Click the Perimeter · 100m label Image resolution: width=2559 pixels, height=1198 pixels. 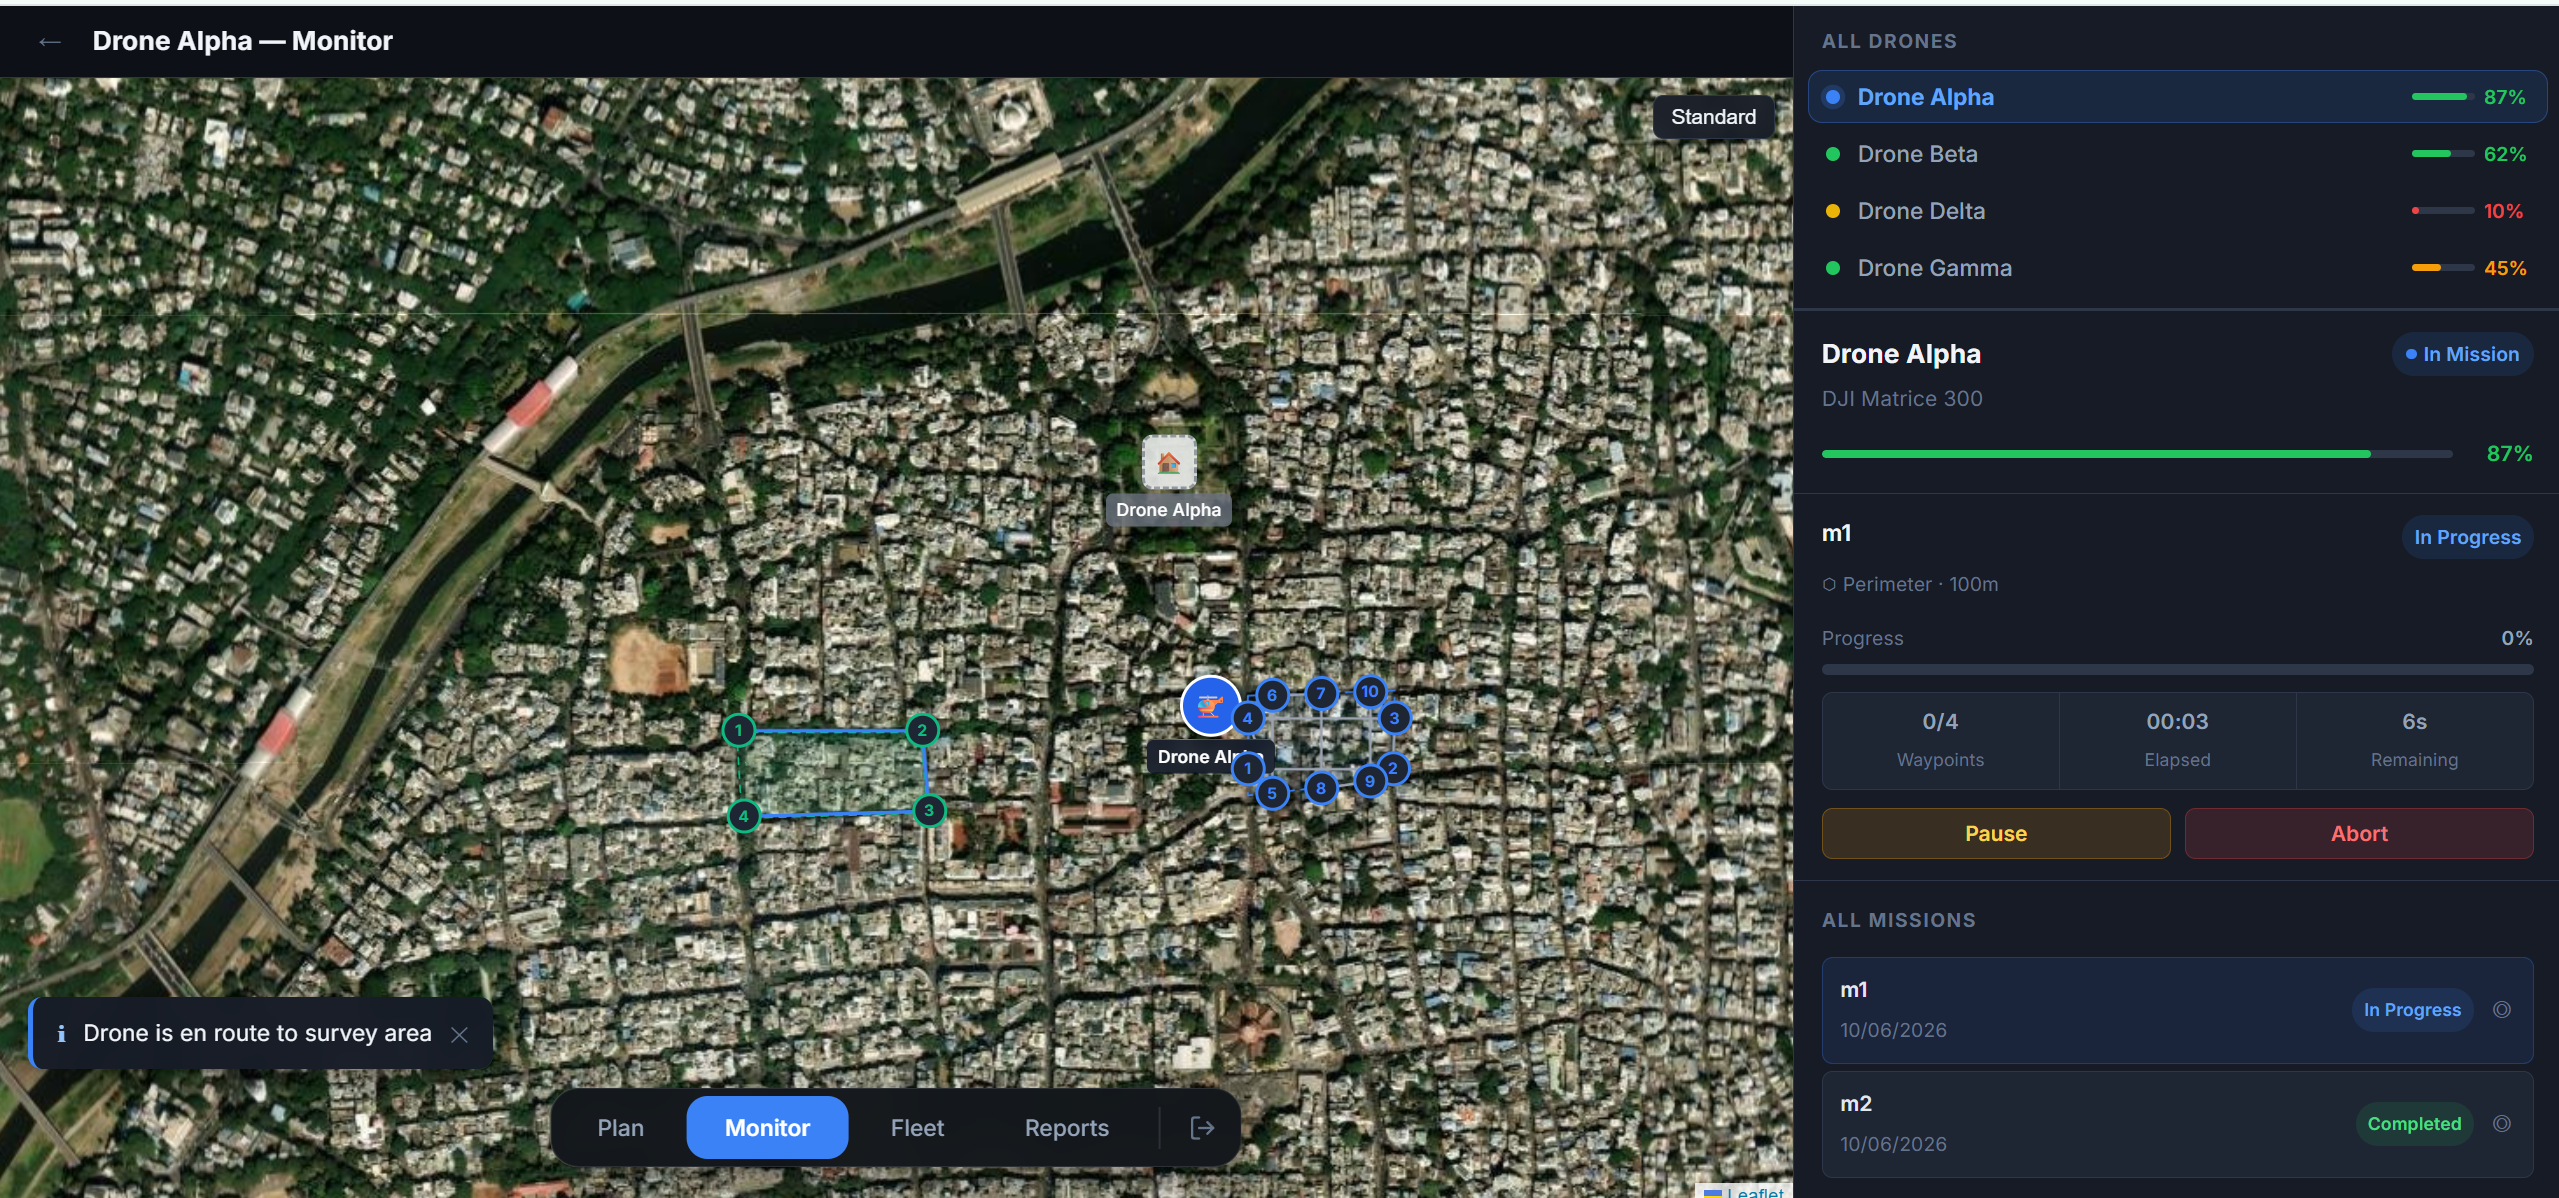(x=1910, y=584)
